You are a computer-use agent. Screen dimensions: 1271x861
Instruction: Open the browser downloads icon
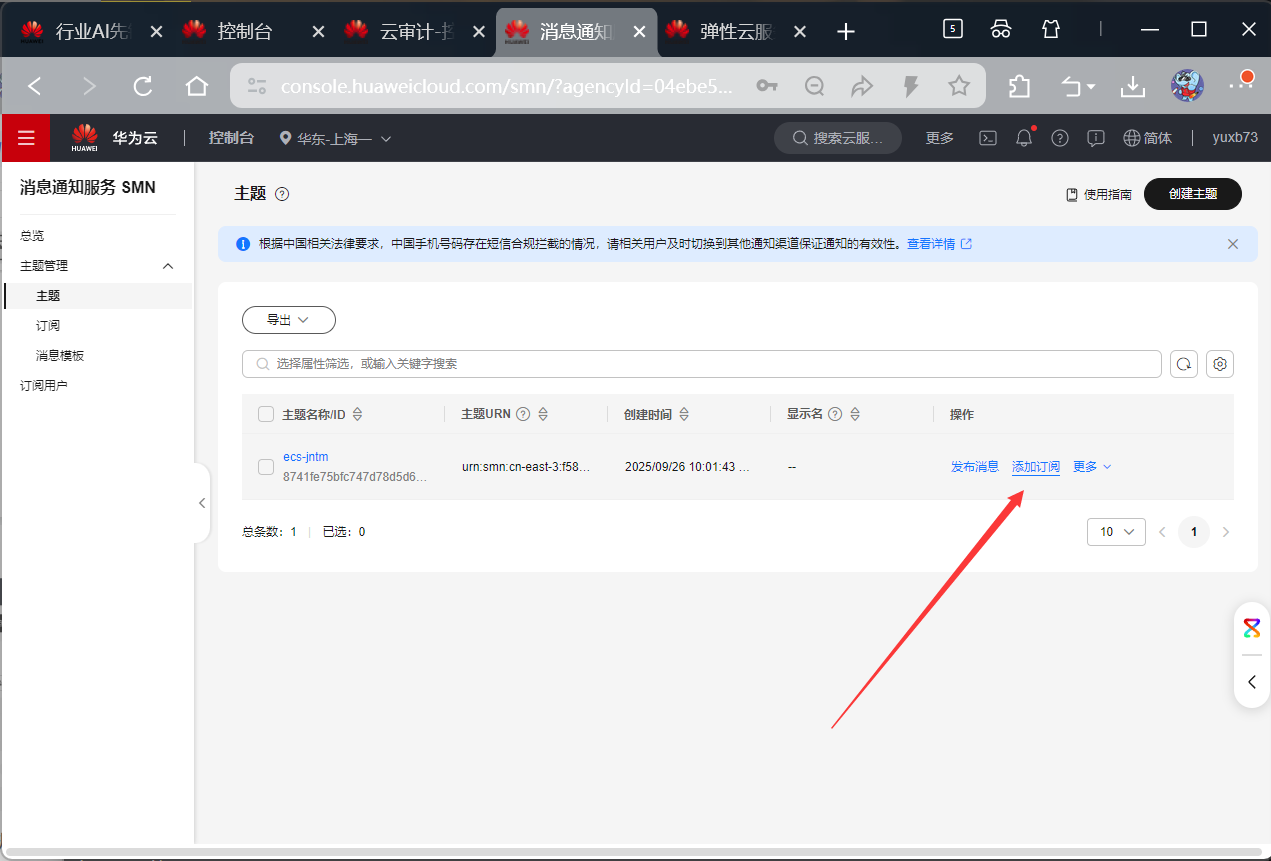tap(1132, 87)
